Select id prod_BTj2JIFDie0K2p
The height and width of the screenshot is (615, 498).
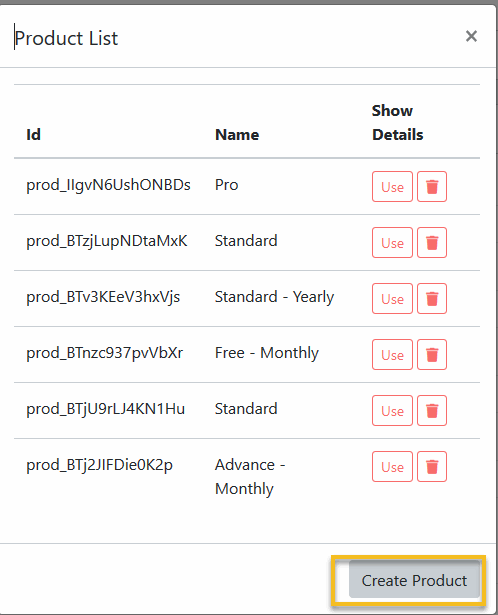99,465
